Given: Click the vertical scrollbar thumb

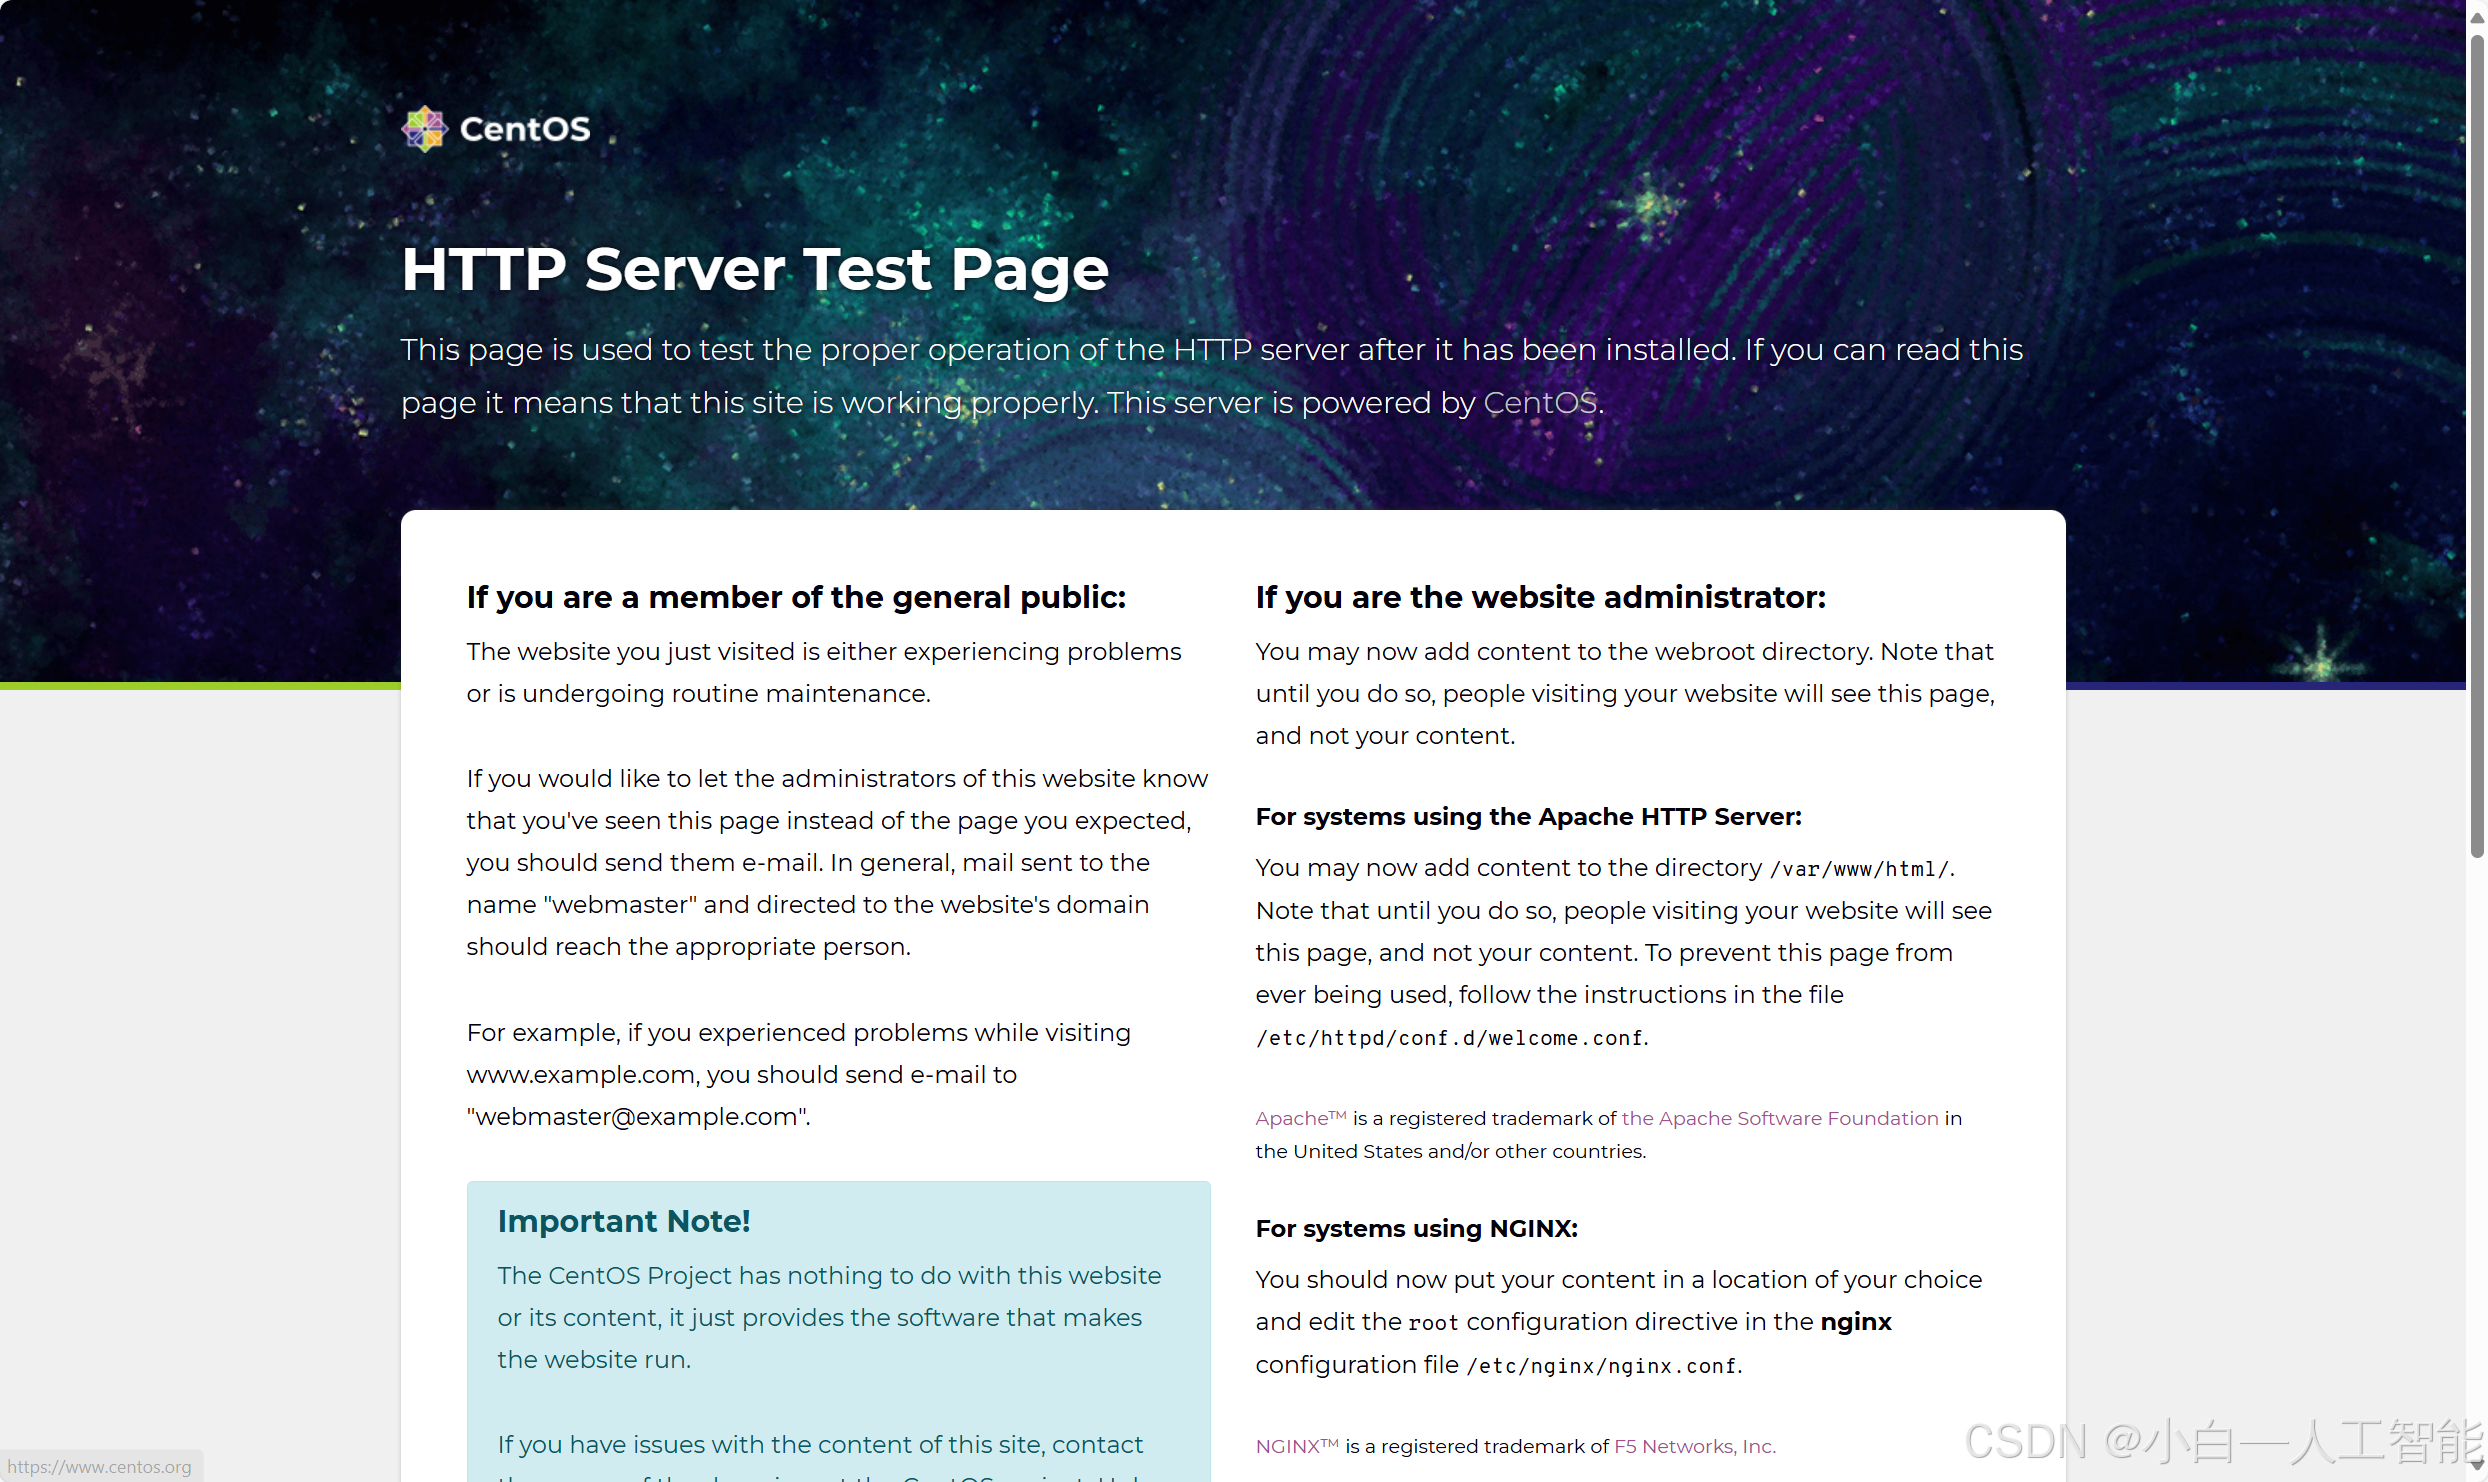Looking at the screenshot, I should tap(2476, 446).
